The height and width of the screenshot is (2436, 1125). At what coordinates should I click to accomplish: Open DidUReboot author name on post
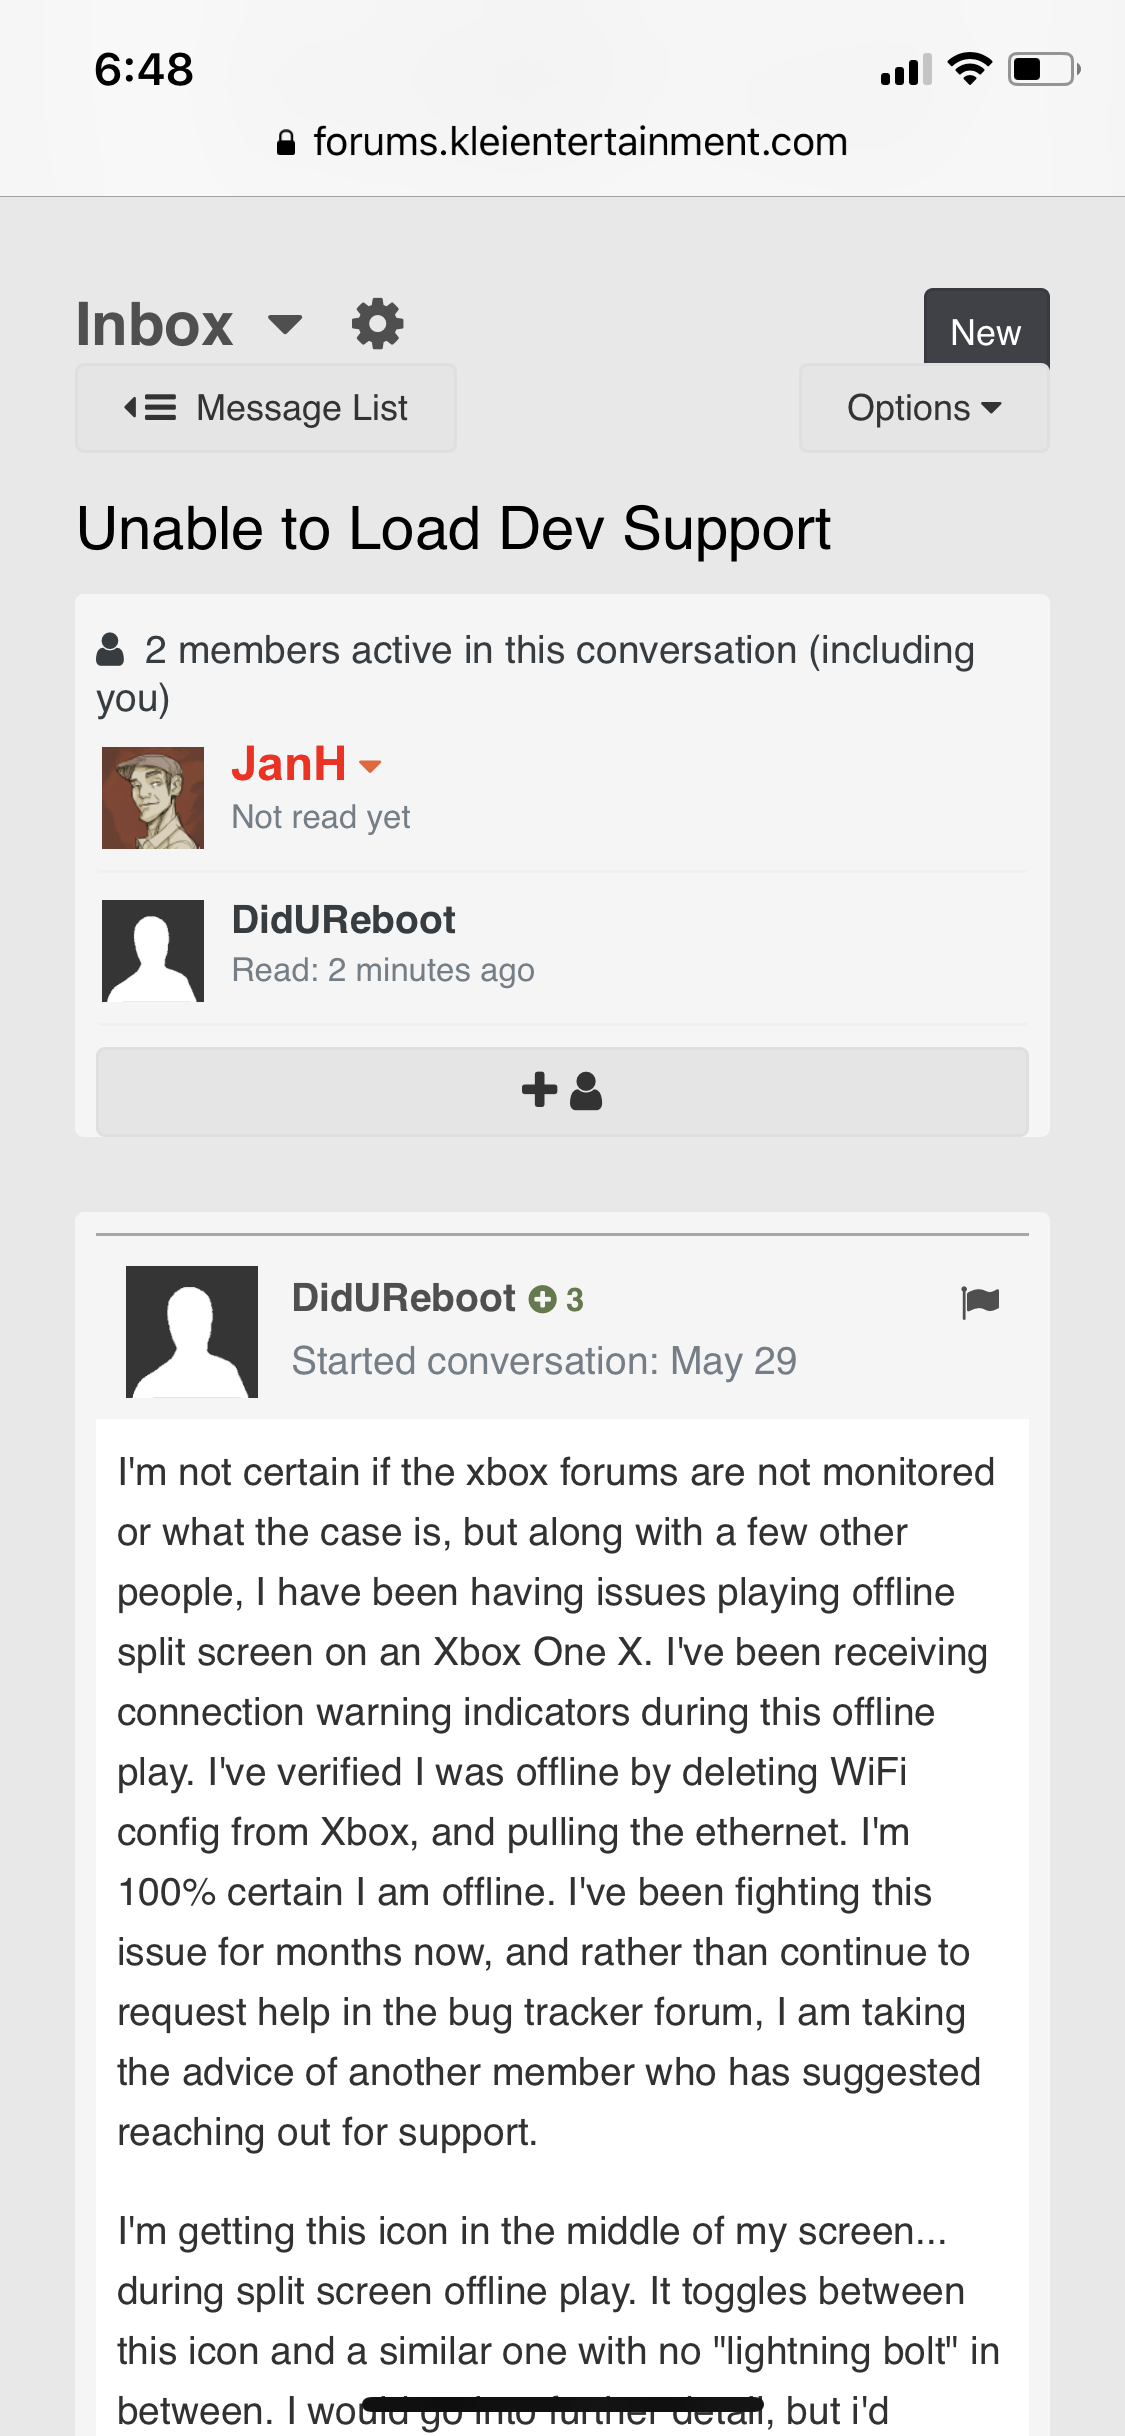(403, 1298)
